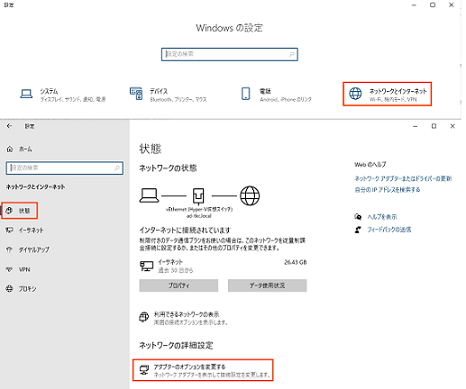Open 利用できるネットワークの表示
This screenshot has height=389, width=466.
(x=184, y=318)
